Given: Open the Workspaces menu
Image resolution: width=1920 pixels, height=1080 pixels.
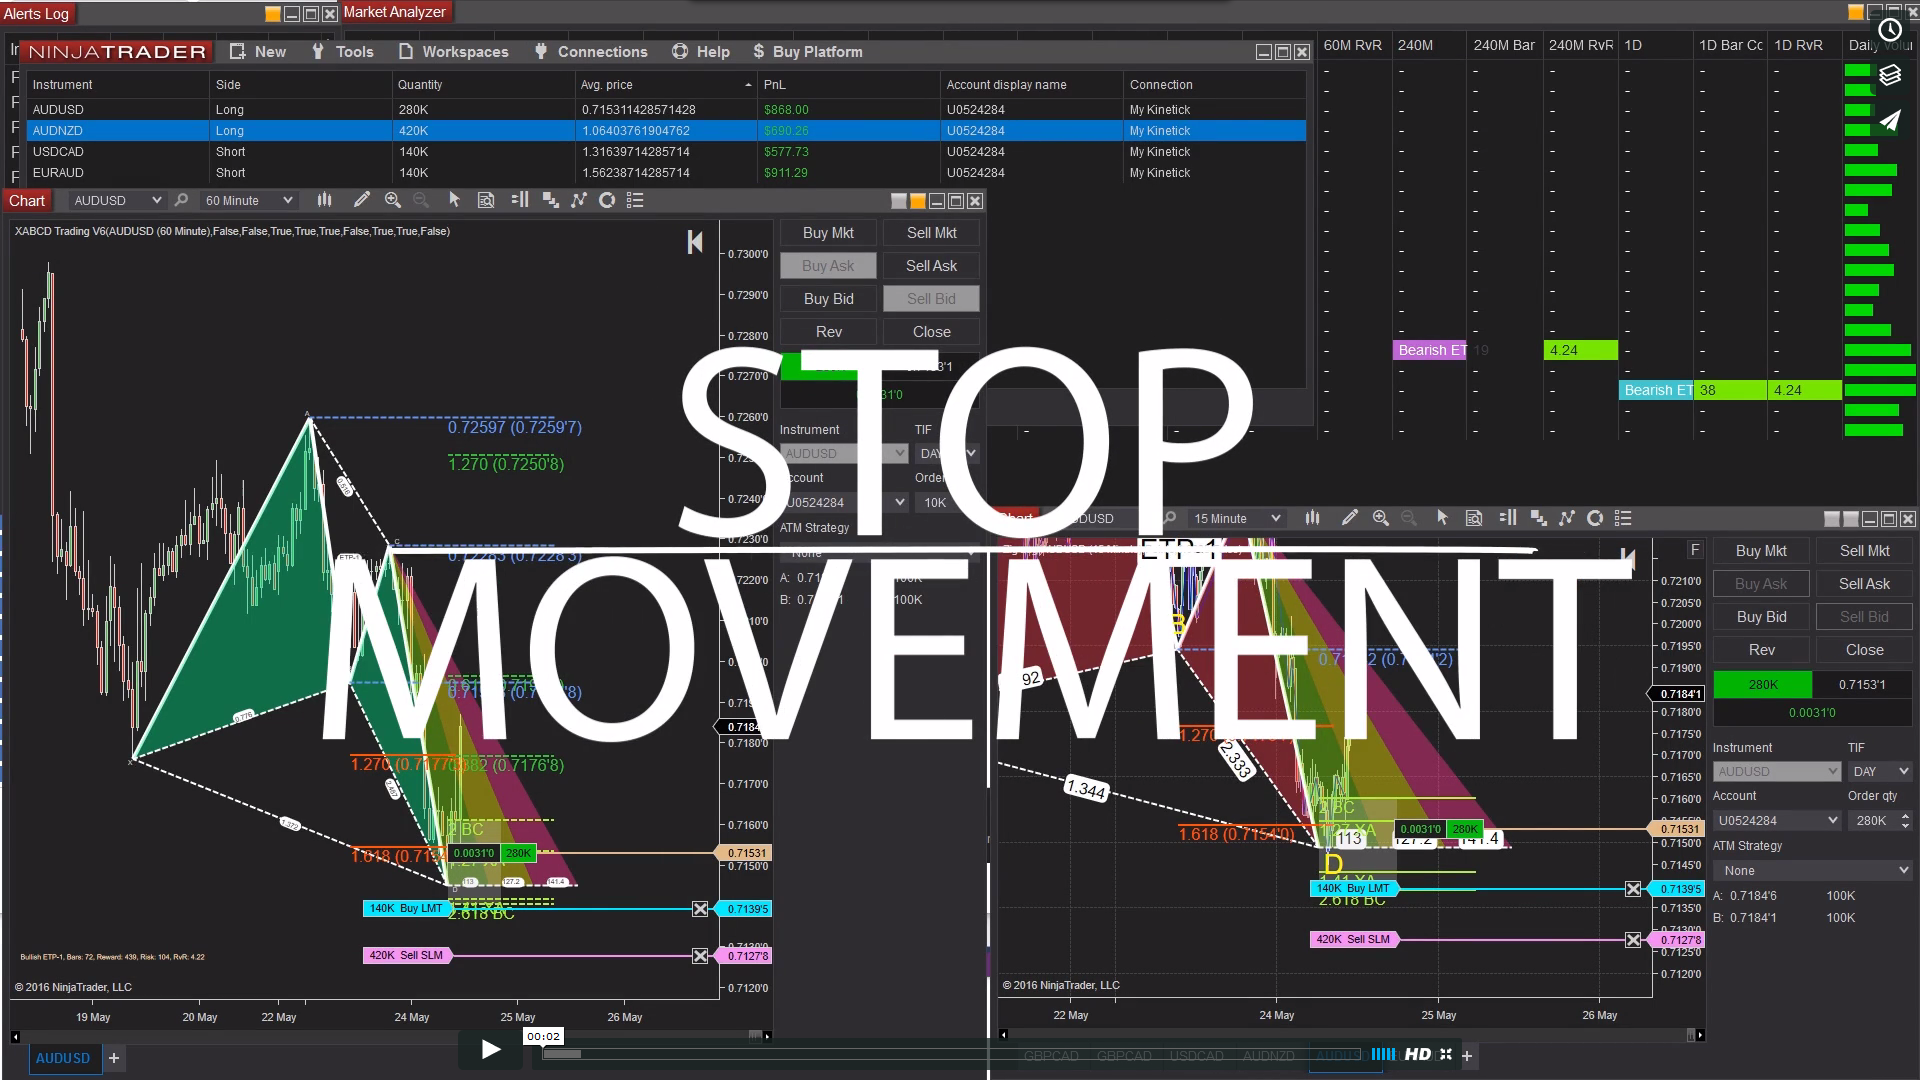Looking at the screenshot, I should pos(453,51).
